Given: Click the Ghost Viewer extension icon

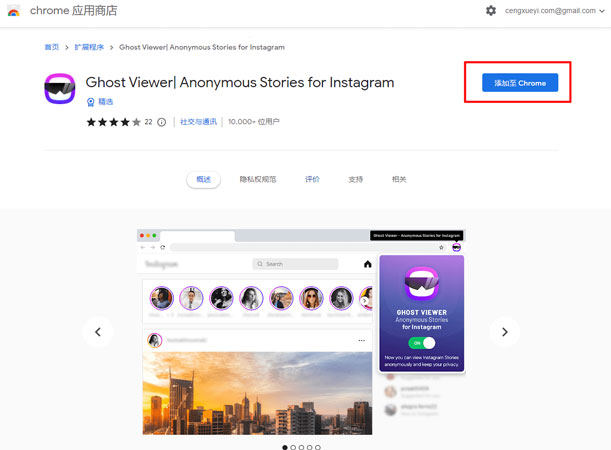Looking at the screenshot, I should tap(60, 88).
